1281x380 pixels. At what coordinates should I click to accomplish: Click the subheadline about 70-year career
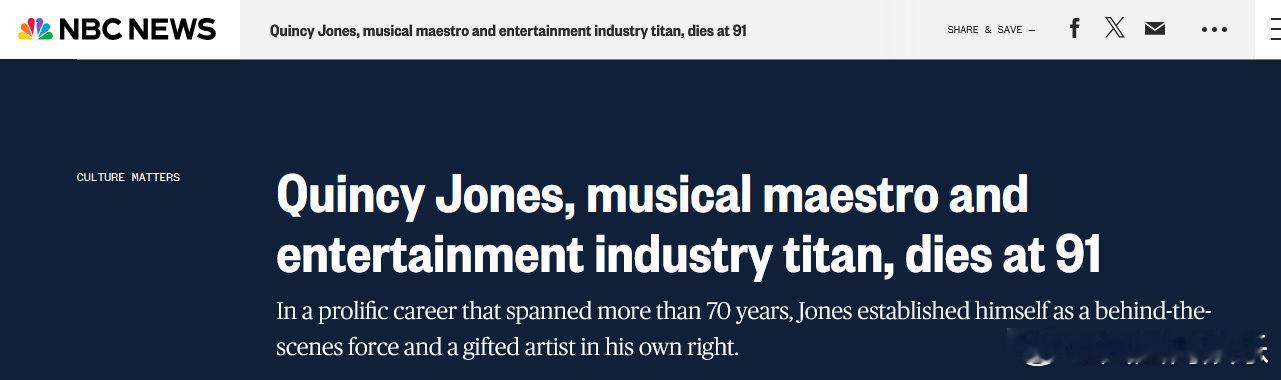744,329
